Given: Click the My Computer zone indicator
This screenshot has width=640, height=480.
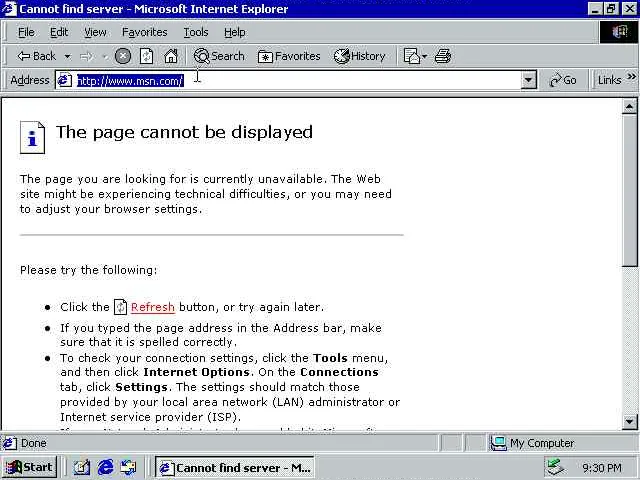Looking at the screenshot, I should click(x=533, y=443).
